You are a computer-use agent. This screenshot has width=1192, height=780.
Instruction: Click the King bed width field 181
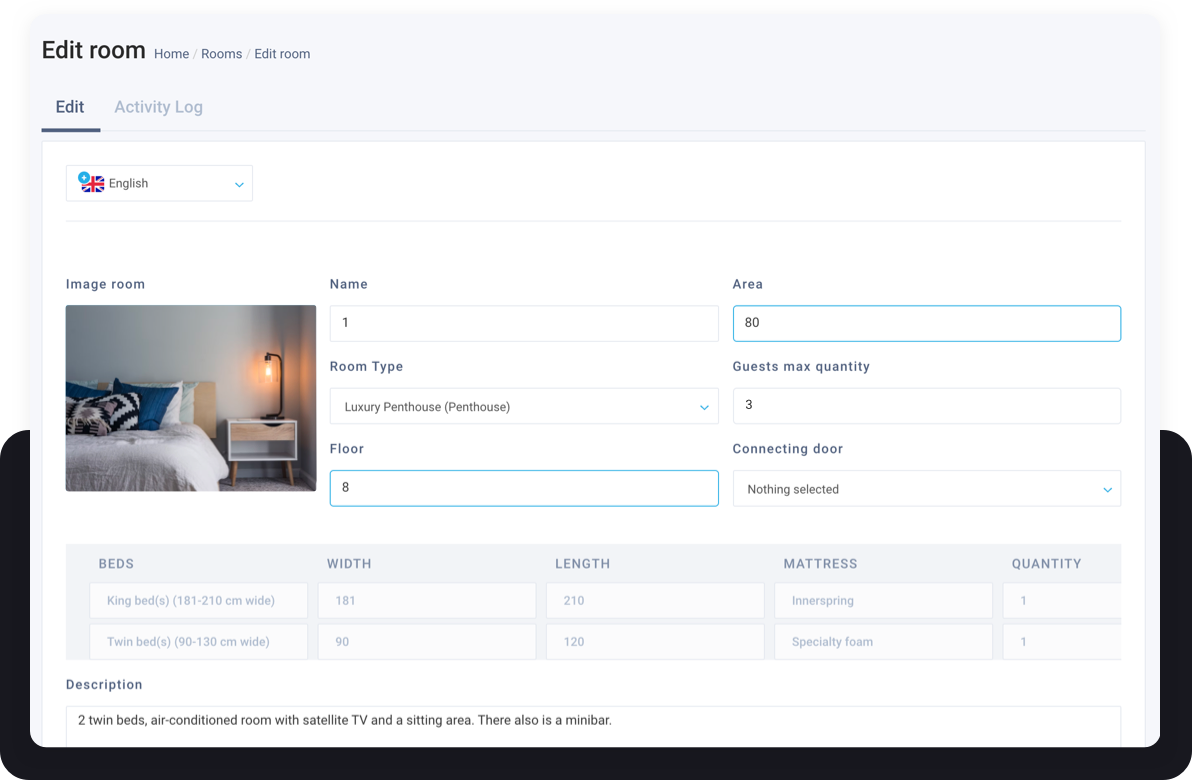[x=427, y=601]
